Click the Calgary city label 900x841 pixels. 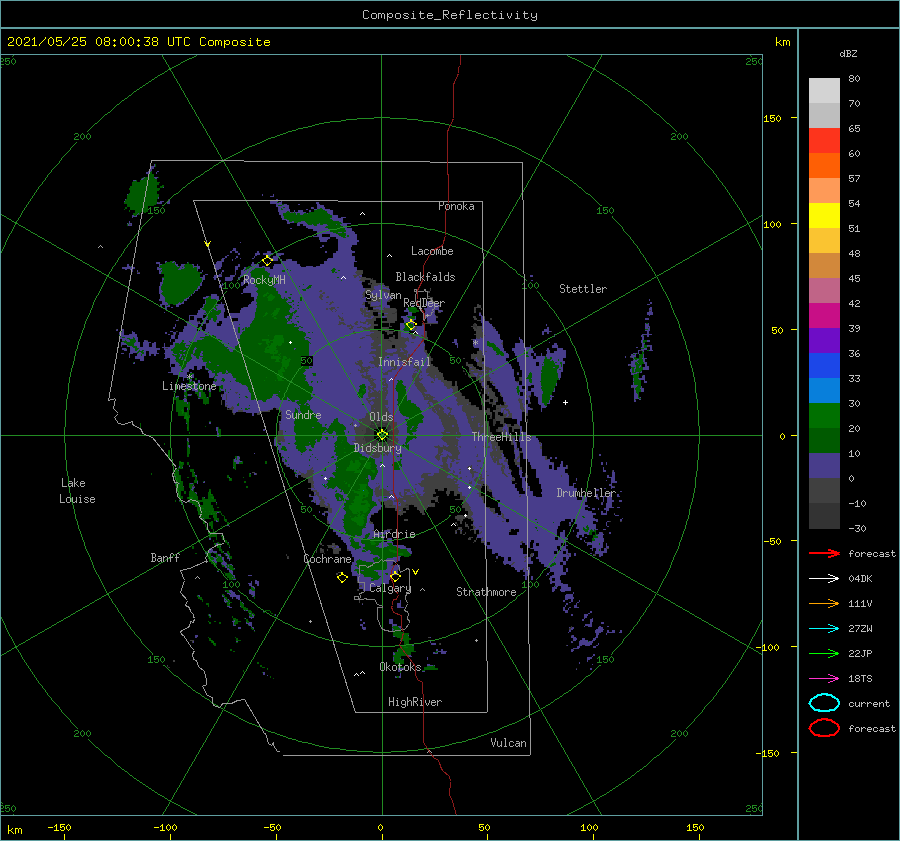[390, 588]
